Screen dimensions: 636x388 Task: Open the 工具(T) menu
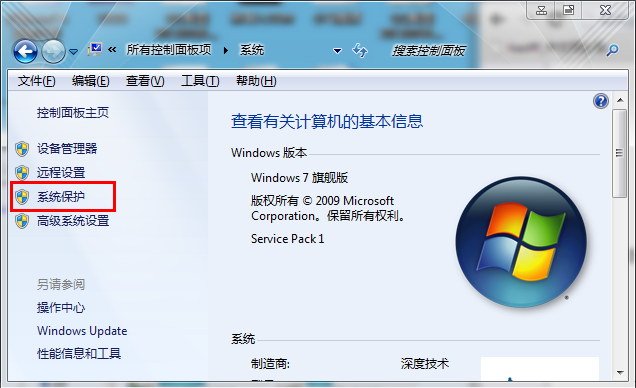[x=200, y=81]
